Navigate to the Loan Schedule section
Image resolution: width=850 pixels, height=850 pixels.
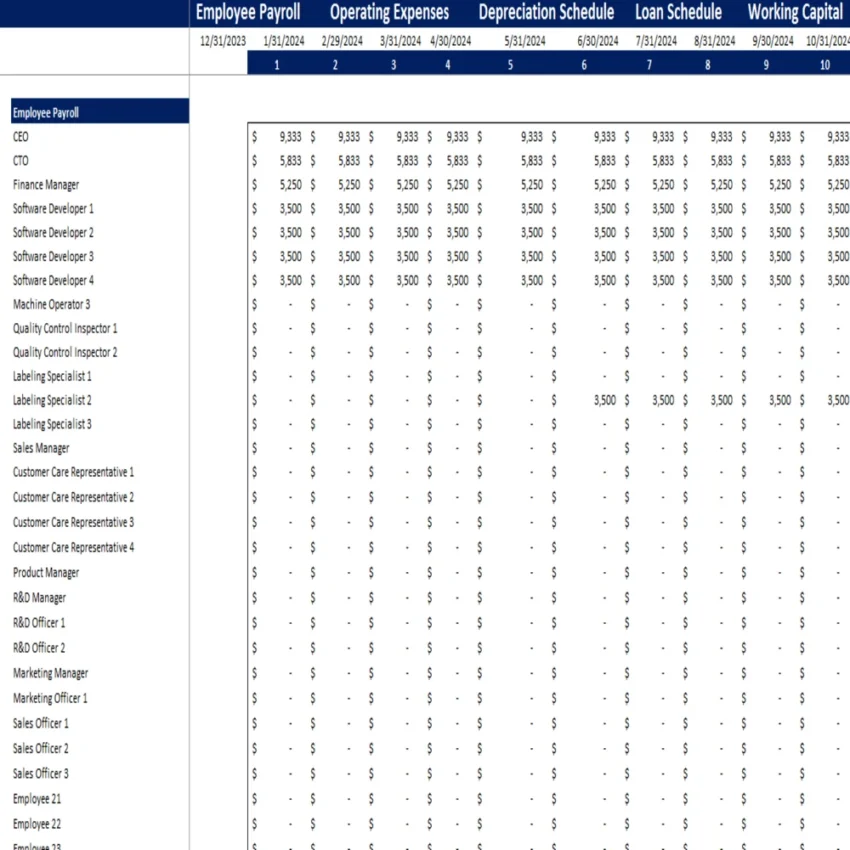(678, 12)
